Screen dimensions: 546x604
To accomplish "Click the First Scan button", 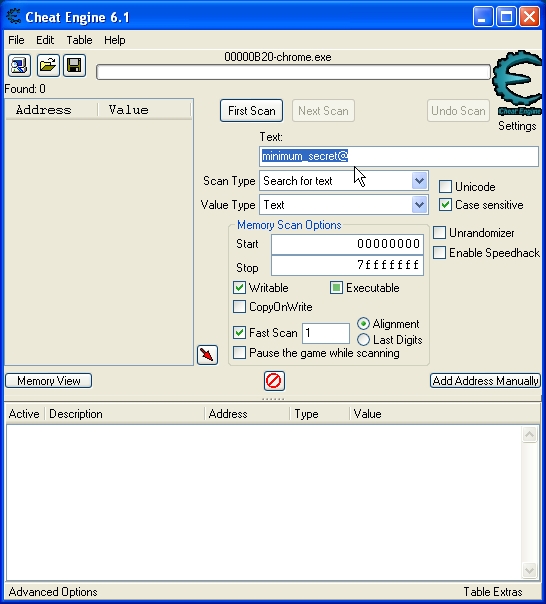I will 252,111.
